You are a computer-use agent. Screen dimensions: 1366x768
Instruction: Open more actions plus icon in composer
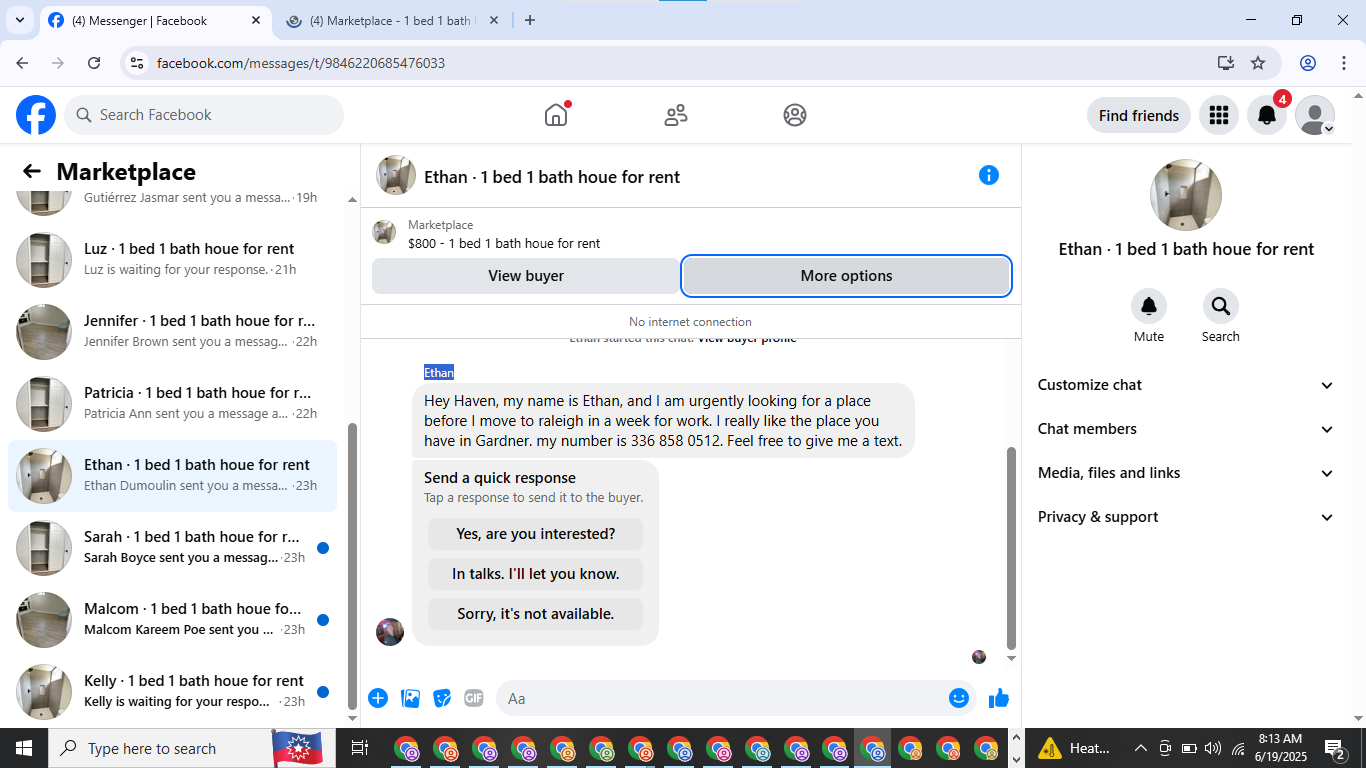point(378,698)
